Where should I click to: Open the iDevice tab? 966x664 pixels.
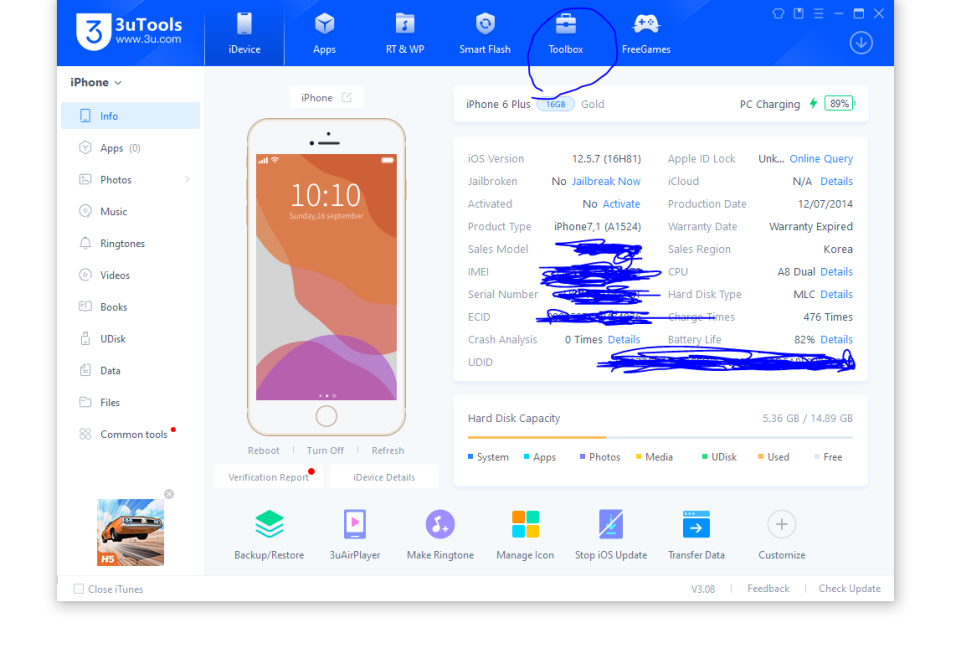(x=245, y=33)
